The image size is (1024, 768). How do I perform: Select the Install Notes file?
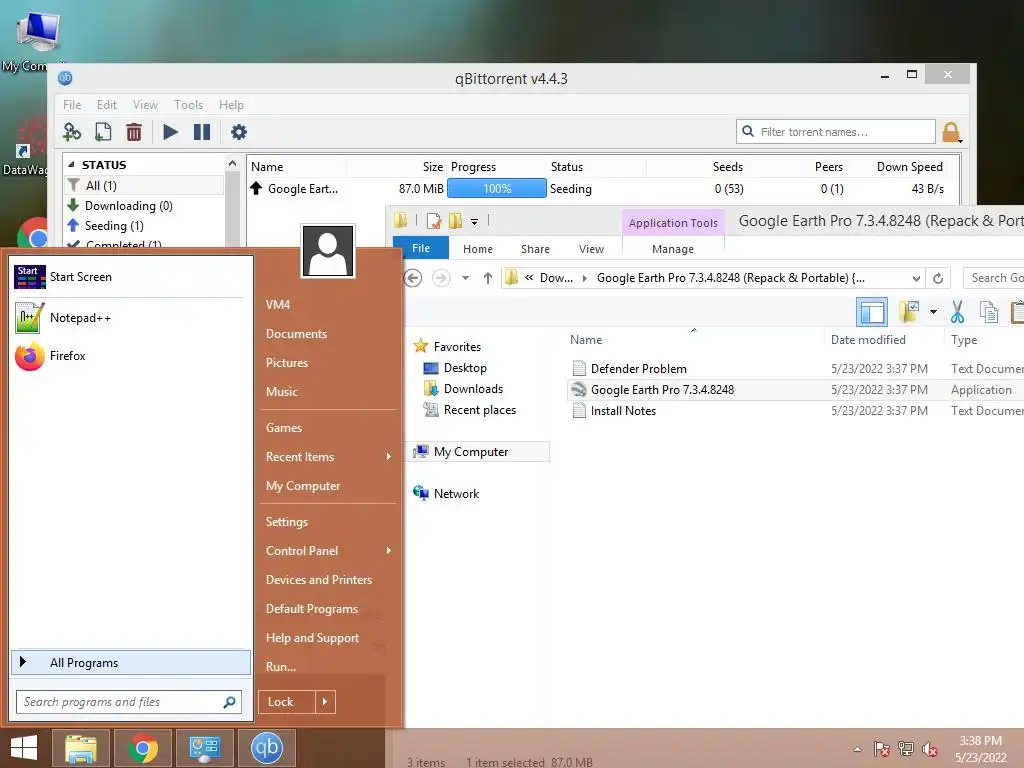click(623, 411)
